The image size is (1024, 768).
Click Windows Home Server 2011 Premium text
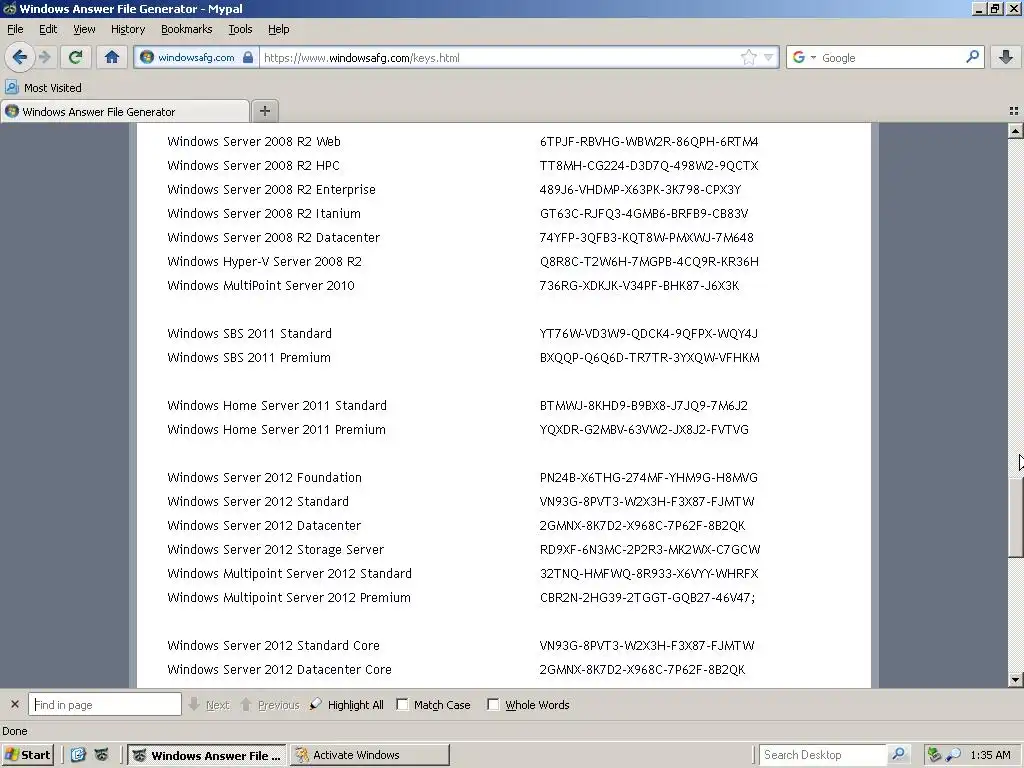click(276, 430)
